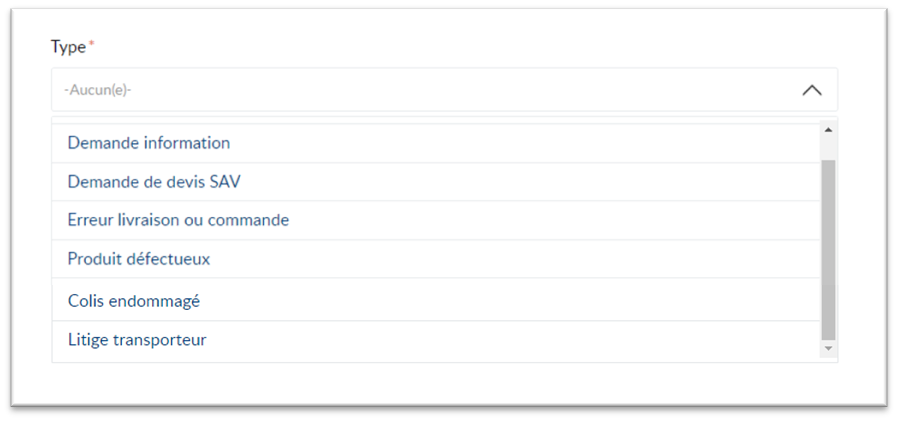Select Erreur livraison ou commande
The height and width of the screenshot is (421, 898).
[x=436, y=221]
